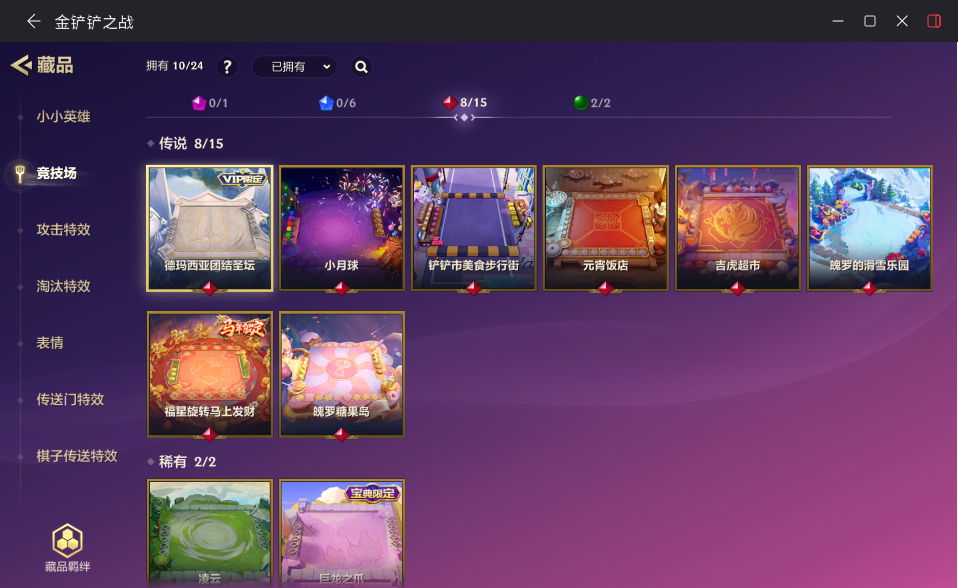This screenshot has width=958, height=588.
Task: Select the blue gem 0/6 filter
Action: 337,103
